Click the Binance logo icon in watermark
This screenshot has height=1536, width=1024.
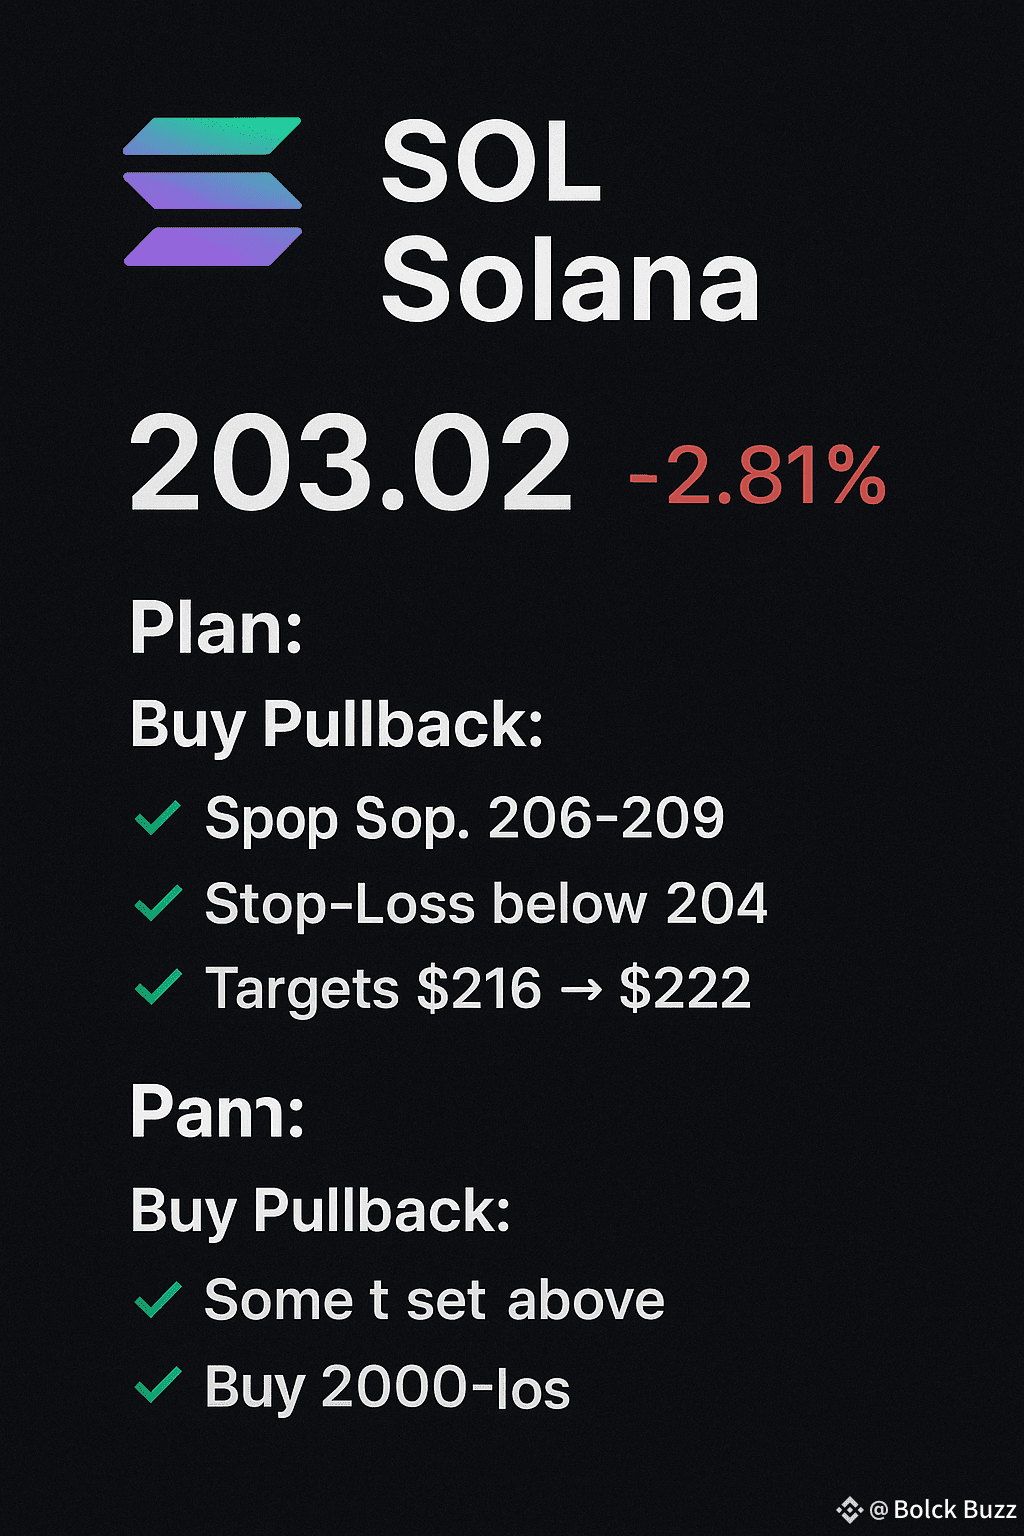pos(849,1509)
